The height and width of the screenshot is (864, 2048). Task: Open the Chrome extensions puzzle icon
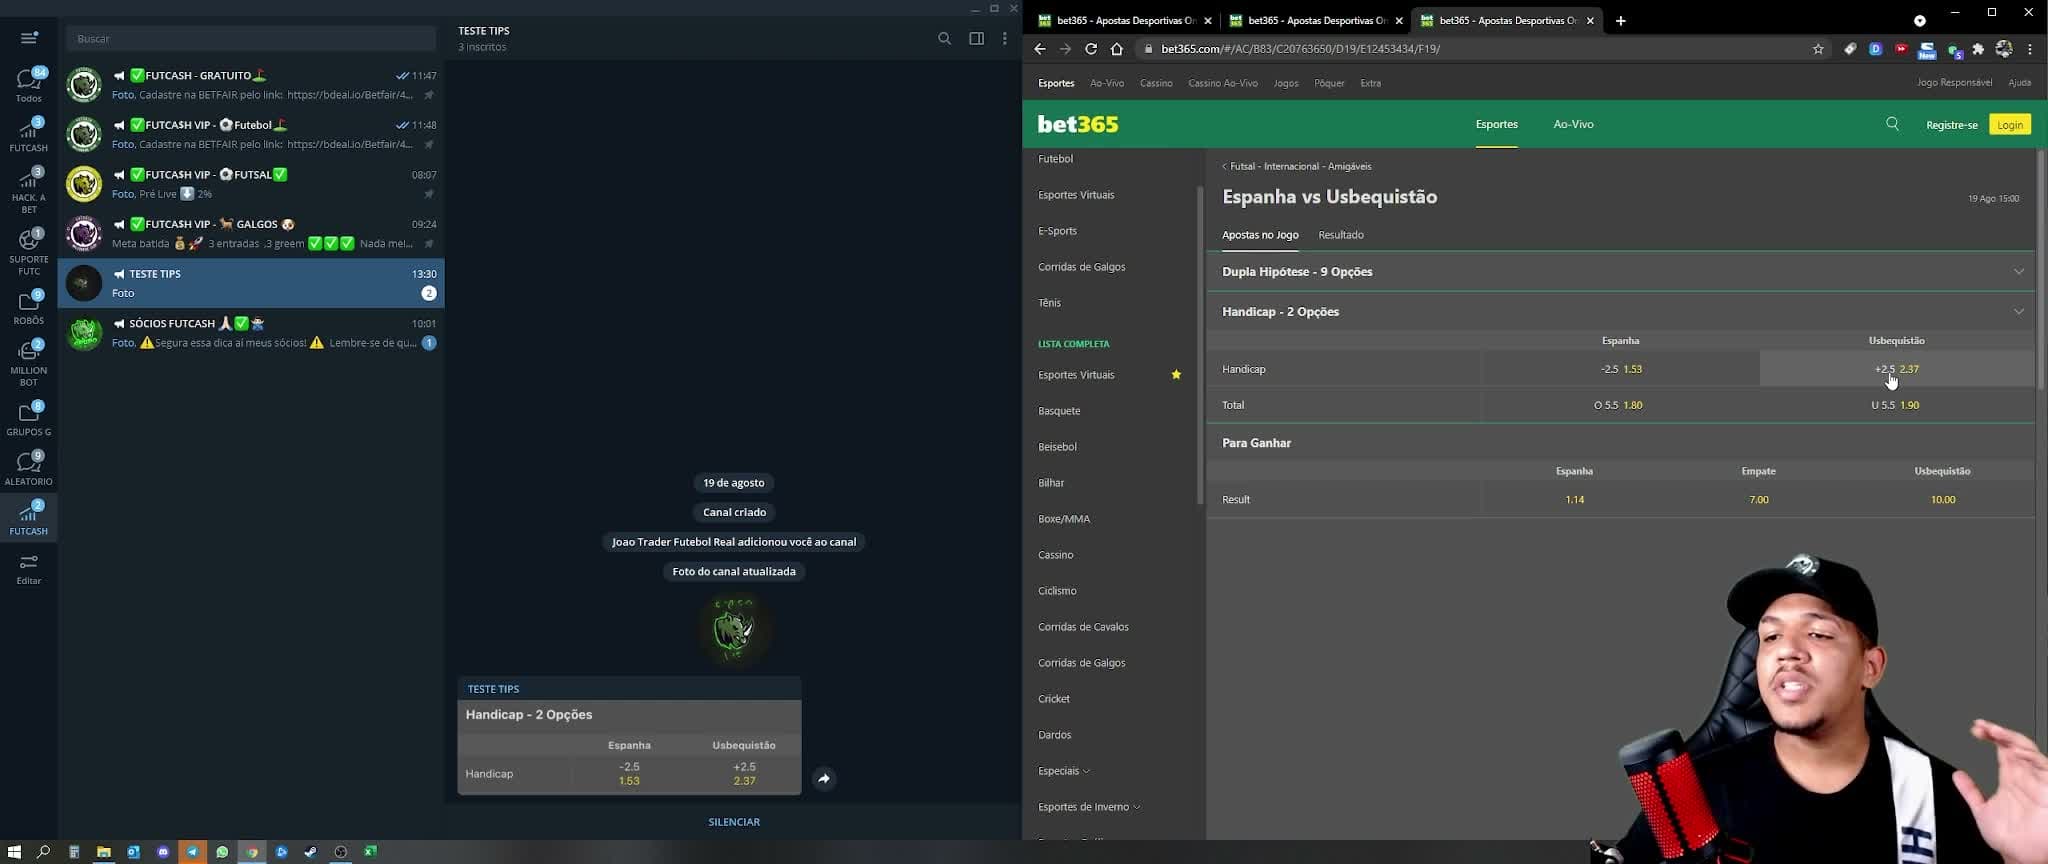pyautogui.click(x=1978, y=49)
